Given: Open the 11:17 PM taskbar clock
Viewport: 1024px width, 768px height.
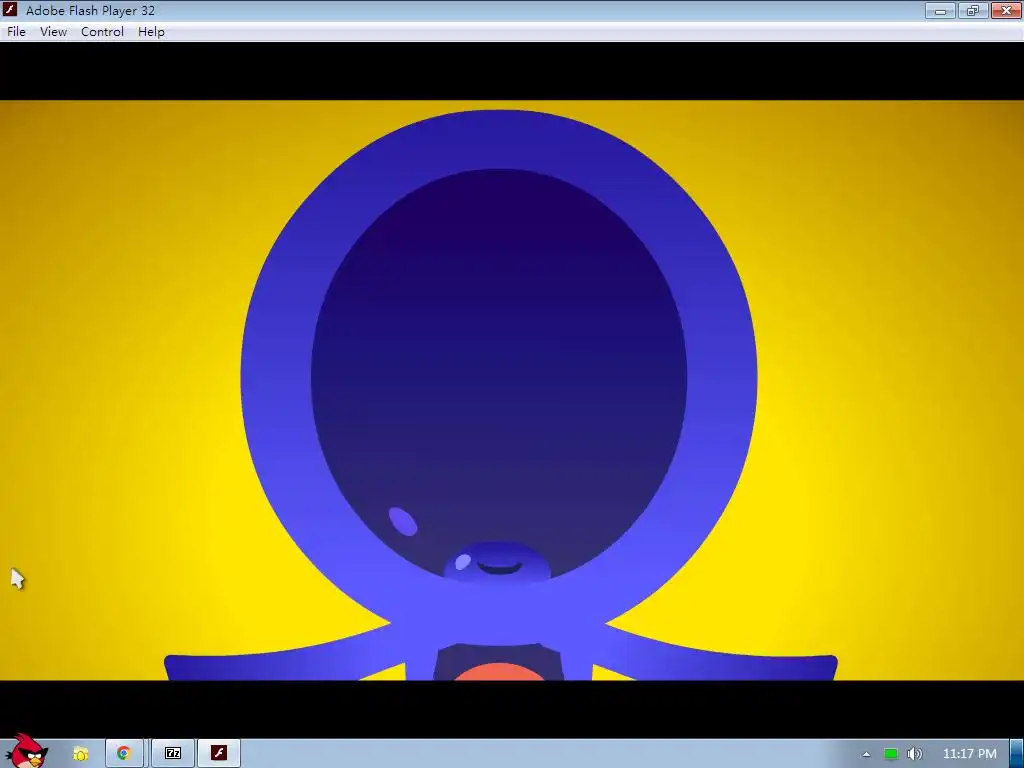Looking at the screenshot, I should 970,754.
